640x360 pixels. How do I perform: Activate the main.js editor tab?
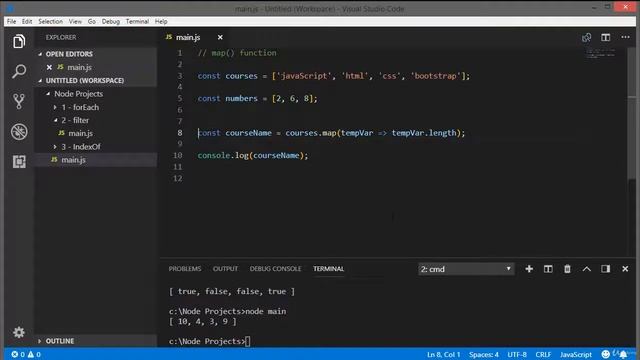(x=188, y=37)
